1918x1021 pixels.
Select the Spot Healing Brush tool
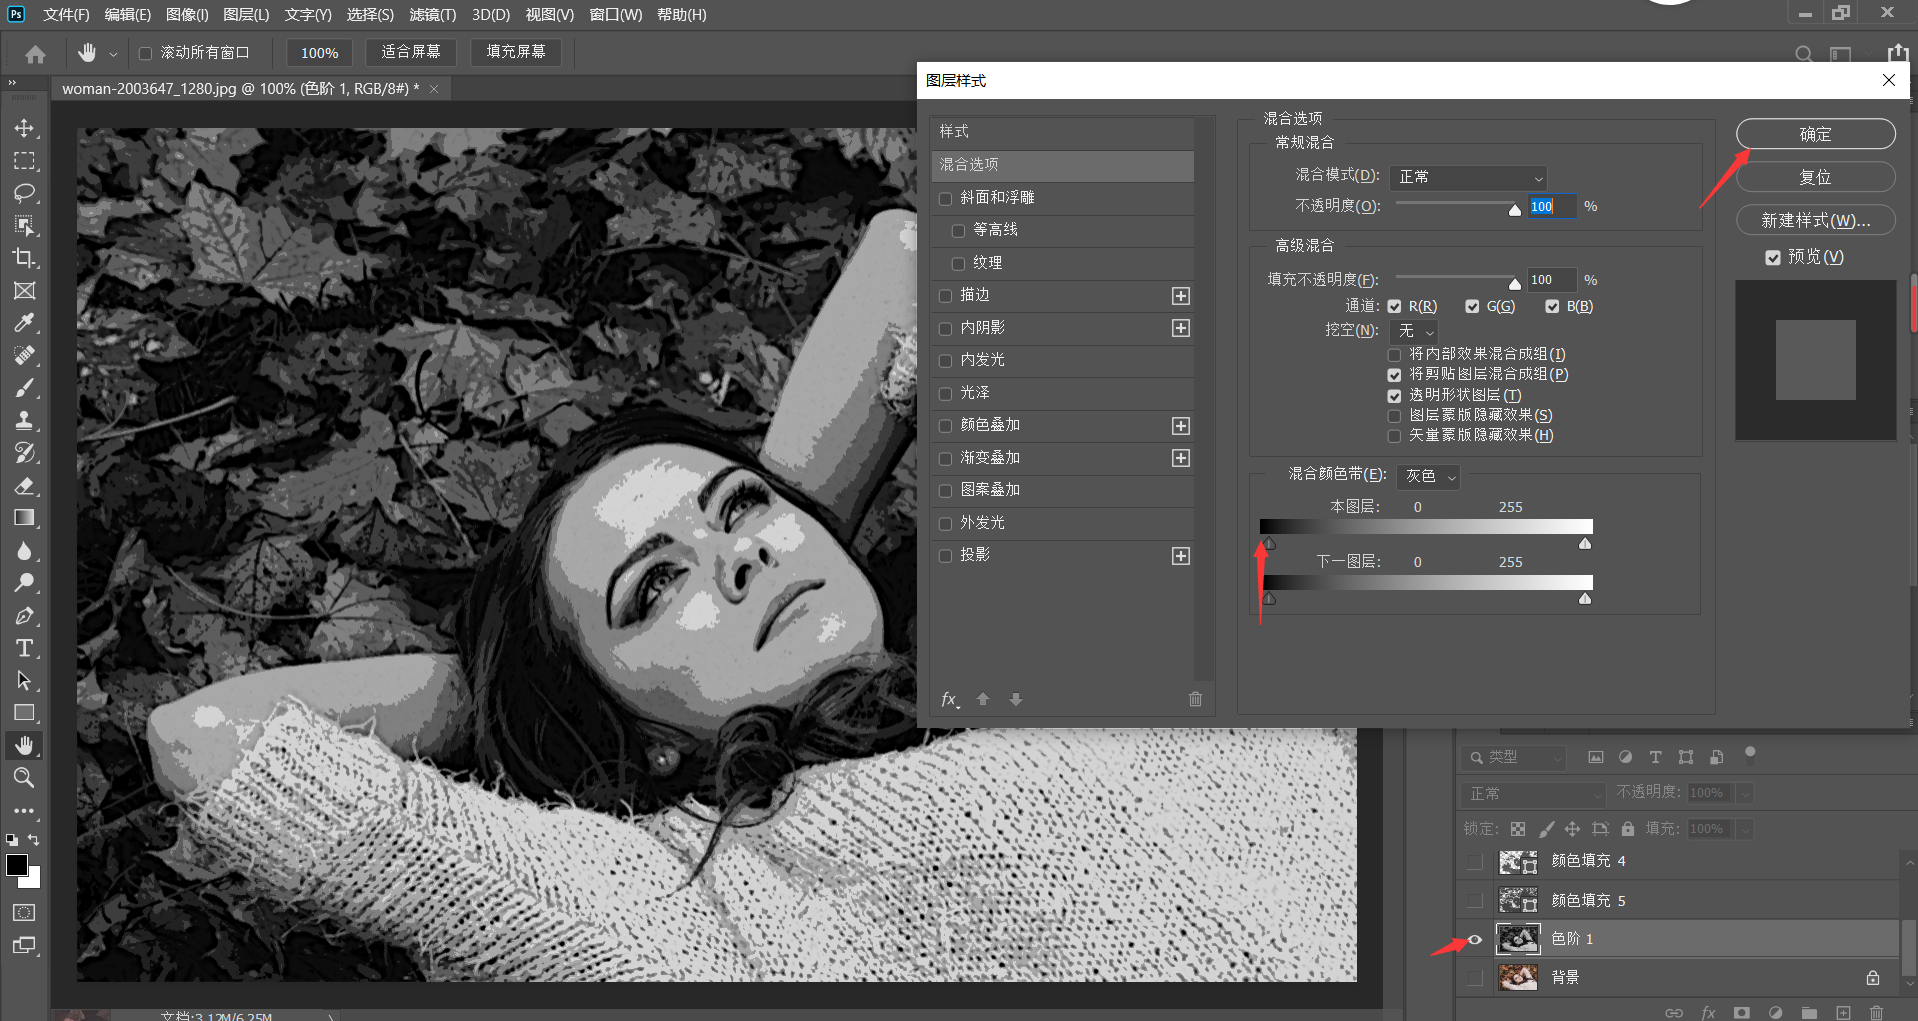point(24,356)
